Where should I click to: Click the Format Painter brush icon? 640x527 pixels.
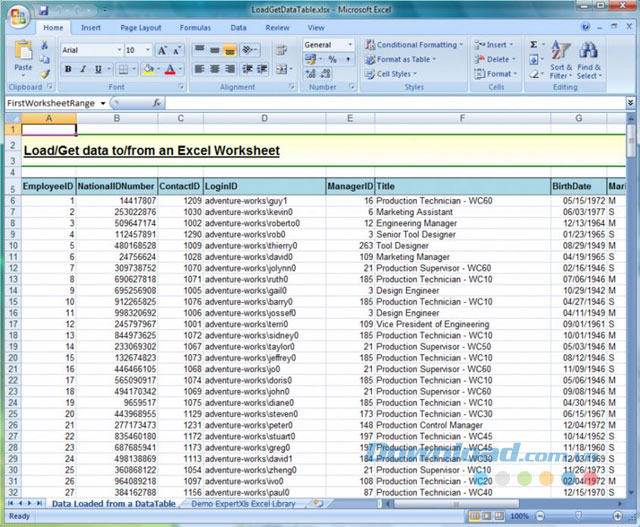[45, 72]
